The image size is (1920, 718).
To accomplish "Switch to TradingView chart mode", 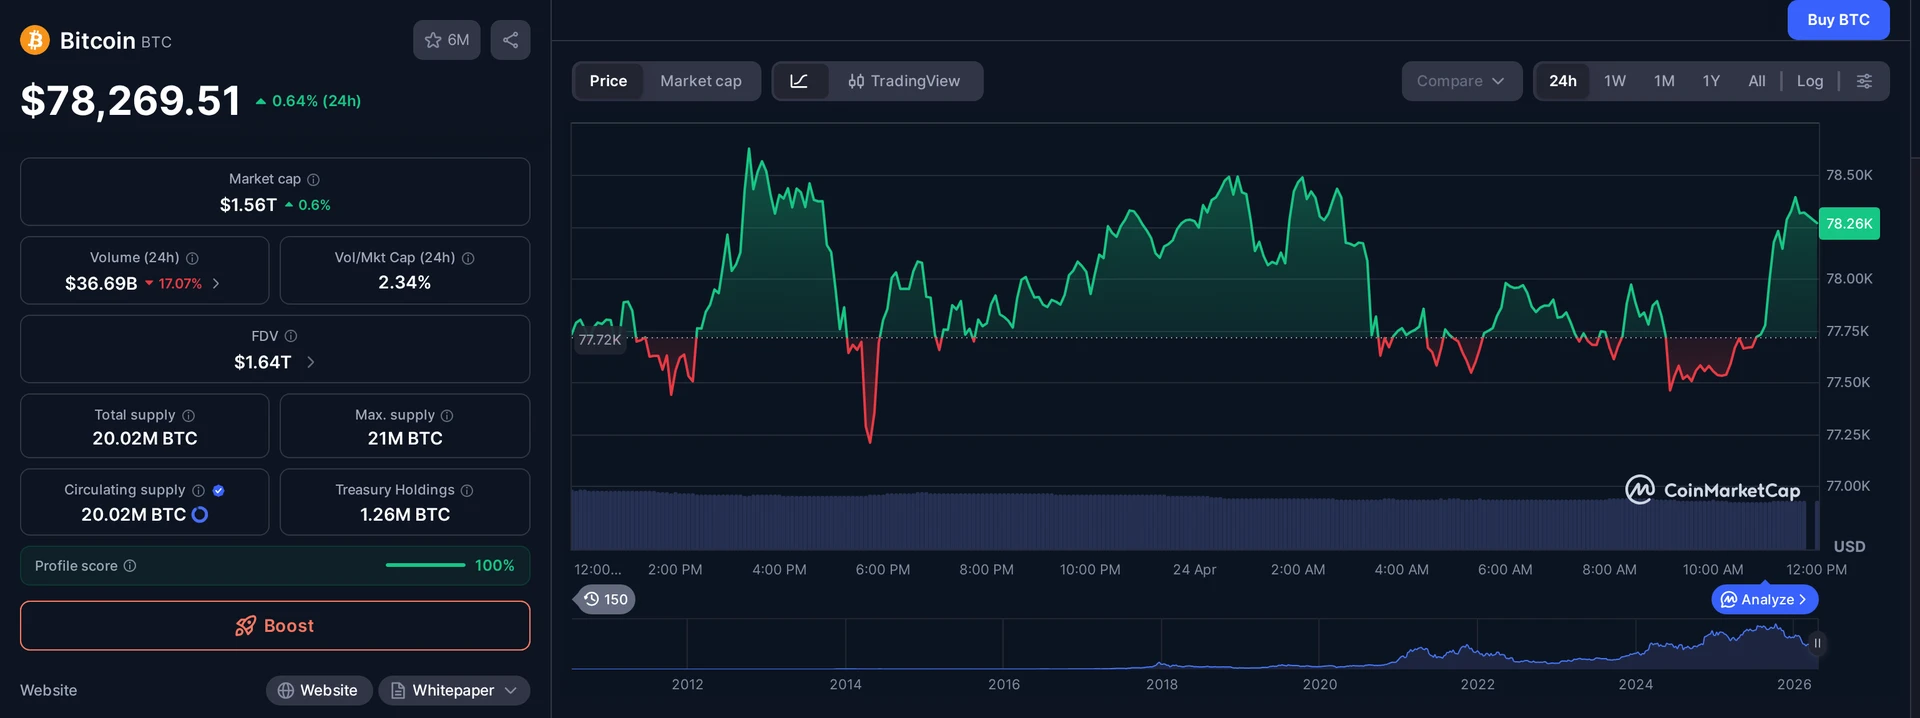I will (x=904, y=81).
